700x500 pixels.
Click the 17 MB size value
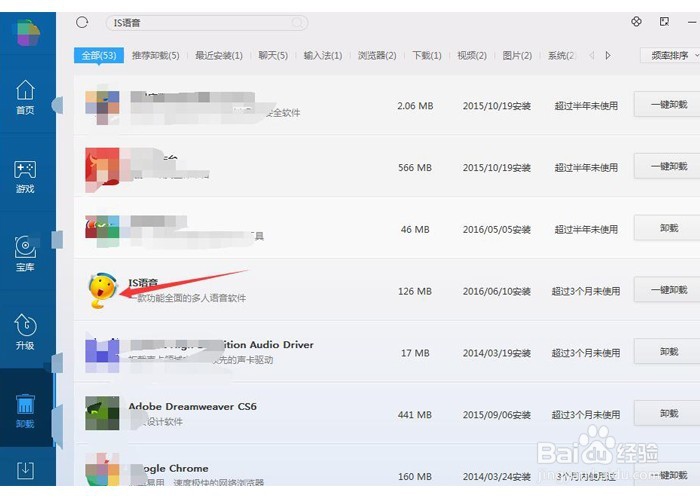tap(415, 353)
